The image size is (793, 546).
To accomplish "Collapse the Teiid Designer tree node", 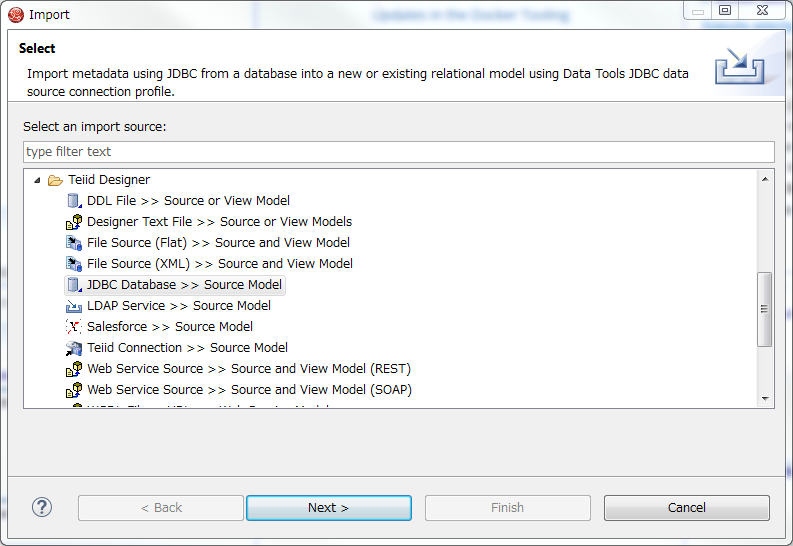I will tap(37, 180).
